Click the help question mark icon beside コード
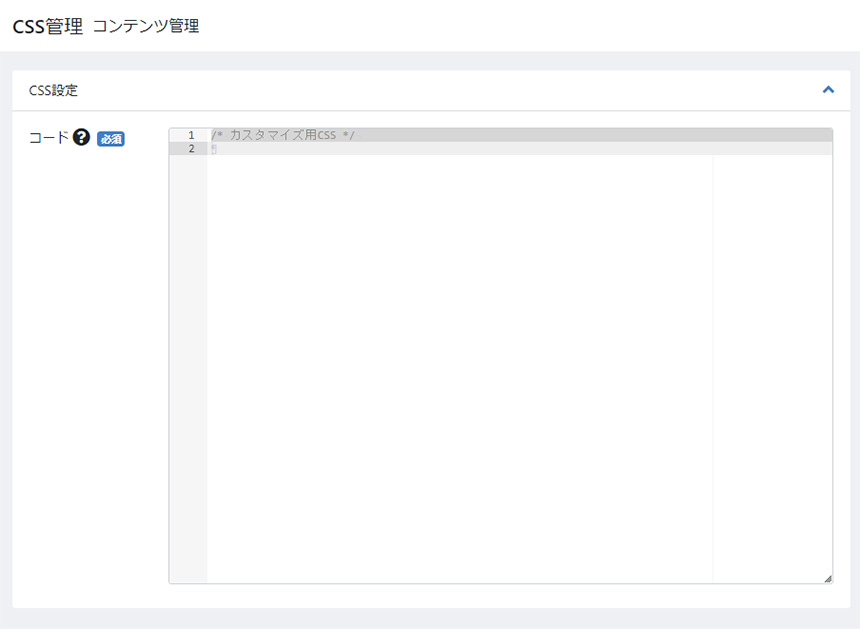Image resolution: width=860 pixels, height=629 pixels. tap(82, 138)
